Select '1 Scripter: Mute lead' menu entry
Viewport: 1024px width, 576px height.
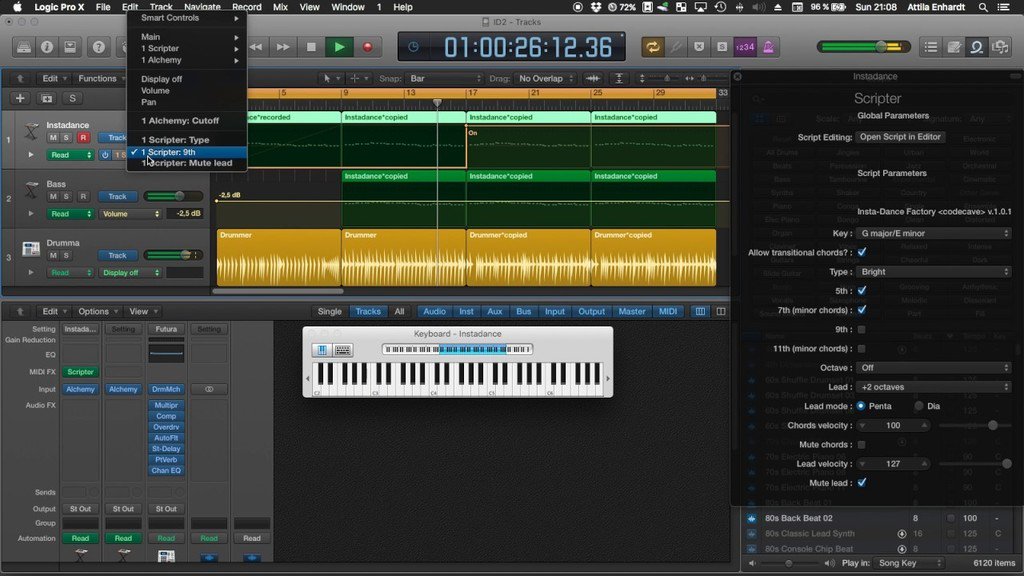187,163
